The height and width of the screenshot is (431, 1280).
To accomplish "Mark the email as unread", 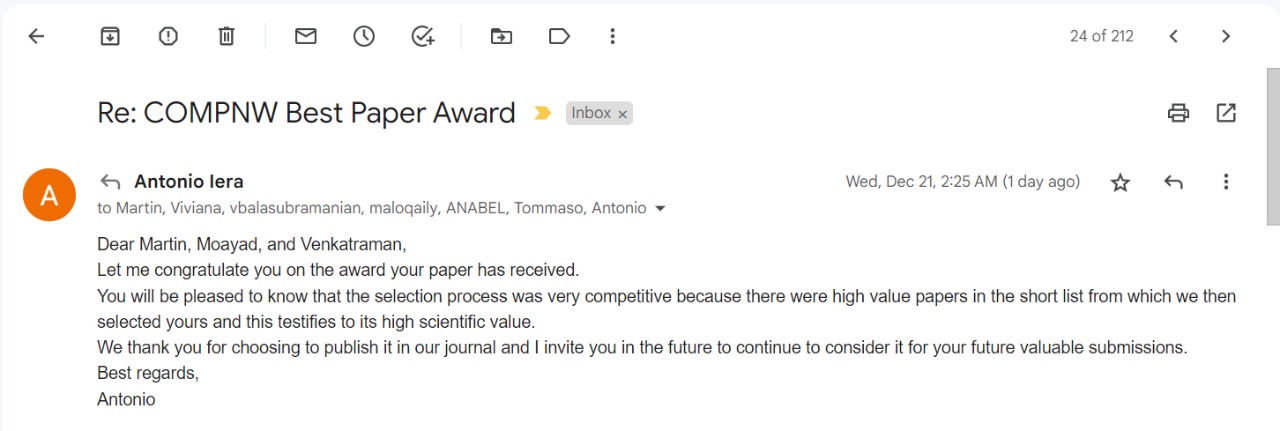I will click(x=305, y=36).
